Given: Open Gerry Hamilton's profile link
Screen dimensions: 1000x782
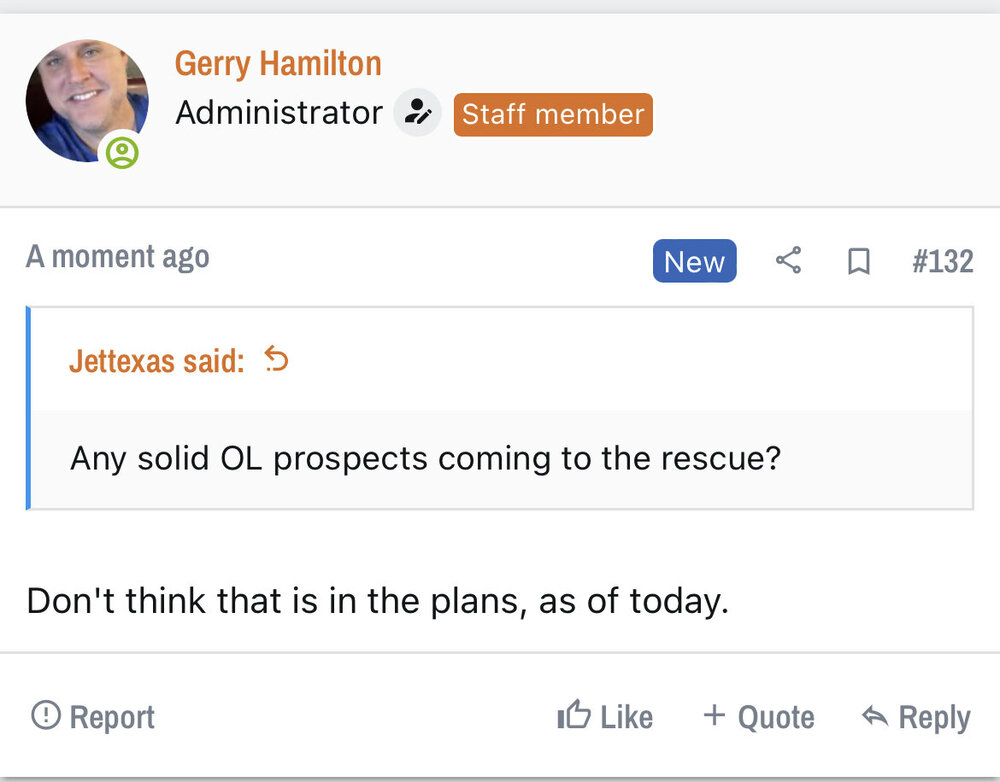Looking at the screenshot, I should click(278, 64).
